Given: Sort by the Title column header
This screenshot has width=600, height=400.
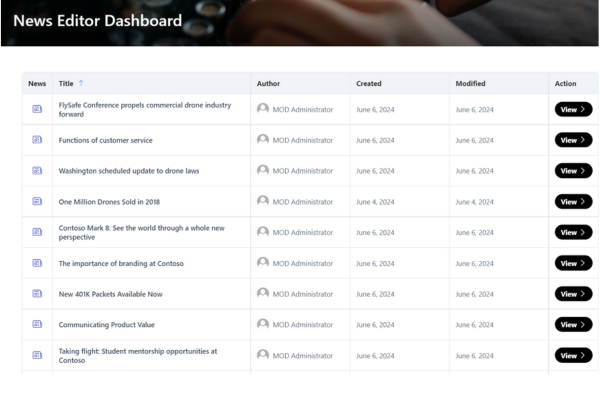Looking at the screenshot, I should [66, 83].
